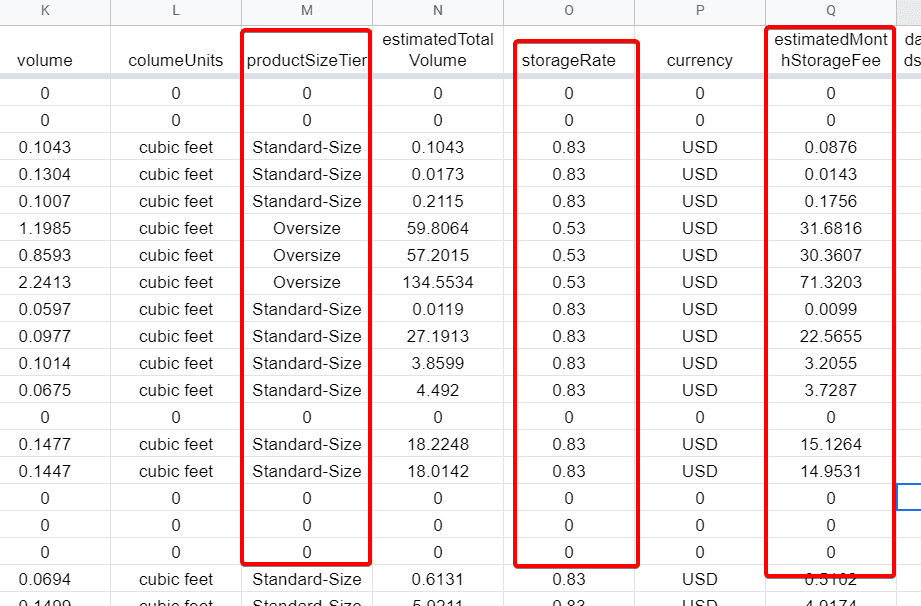Screen dimensions: 921x606
Task: Click the storage fee cell showing 14.9531
Action: 830,471
